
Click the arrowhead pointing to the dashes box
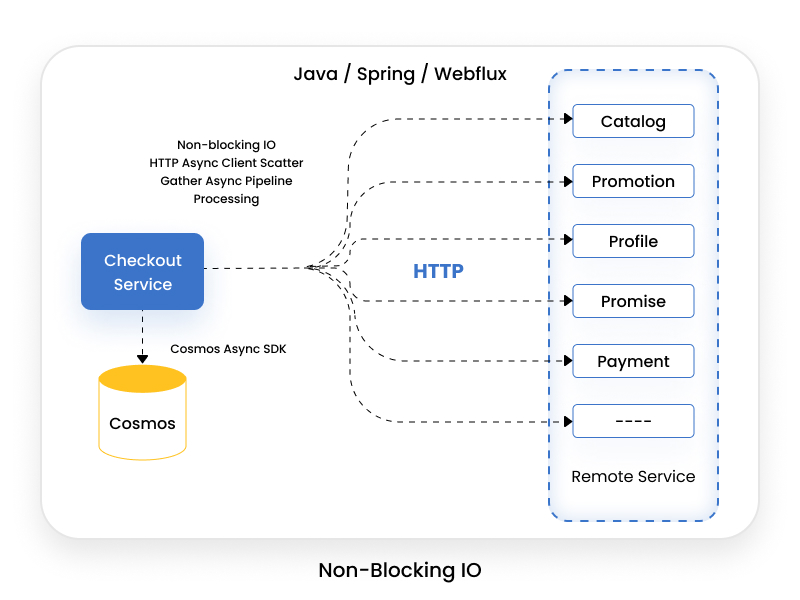pyautogui.click(x=568, y=421)
